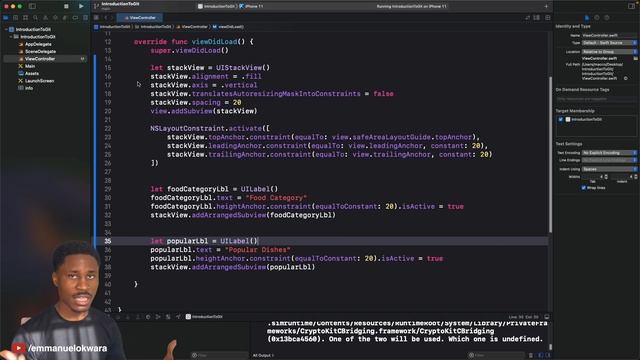This screenshot has height=360, width=640.
Task: Click viewDidLoad() in the jump bar
Action: (x=228, y=27)
